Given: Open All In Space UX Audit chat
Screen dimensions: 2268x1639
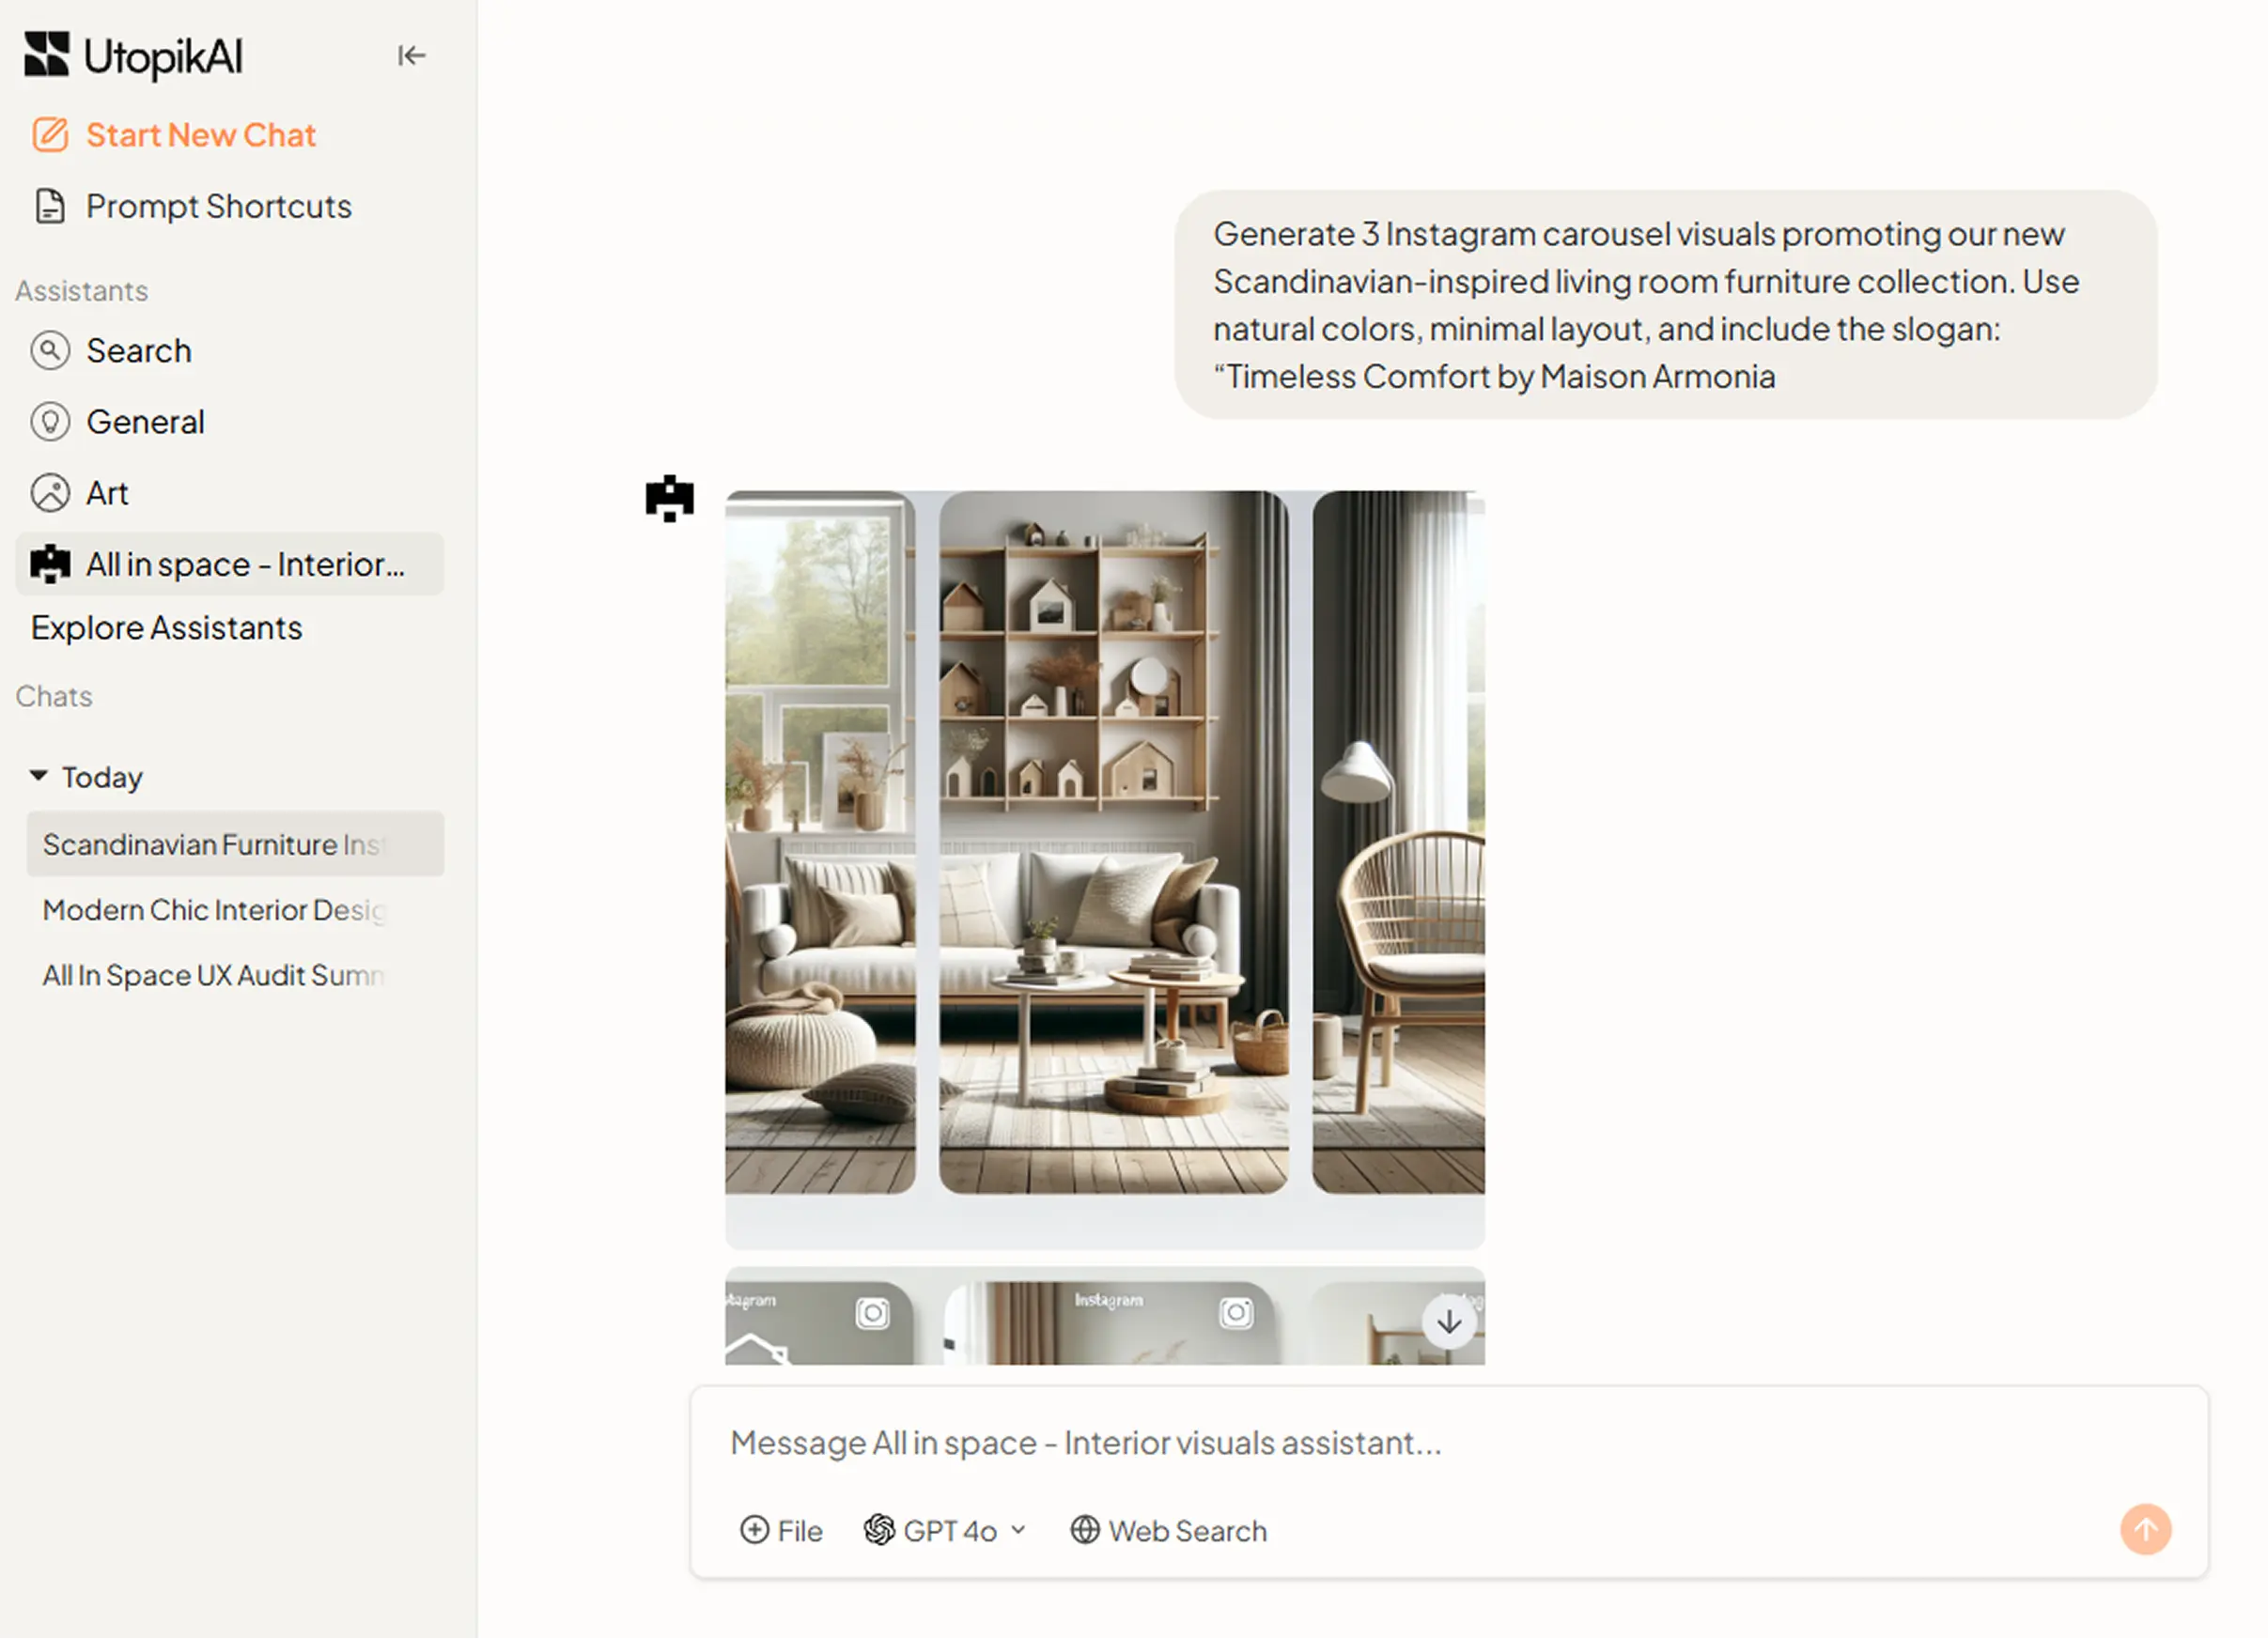Looking at the screenshot, I should [214, 976].
